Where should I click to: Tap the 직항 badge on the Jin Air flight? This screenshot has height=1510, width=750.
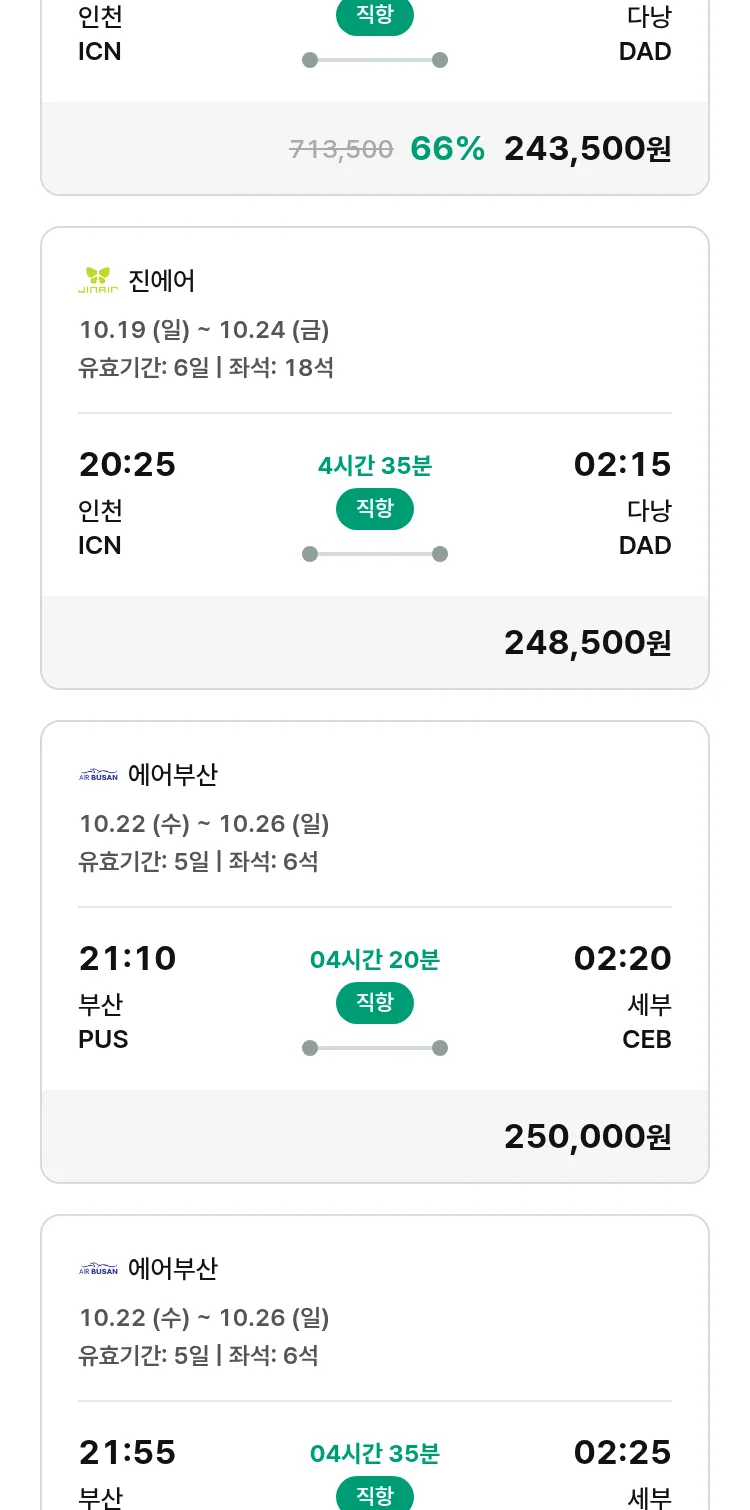(375, 509)
